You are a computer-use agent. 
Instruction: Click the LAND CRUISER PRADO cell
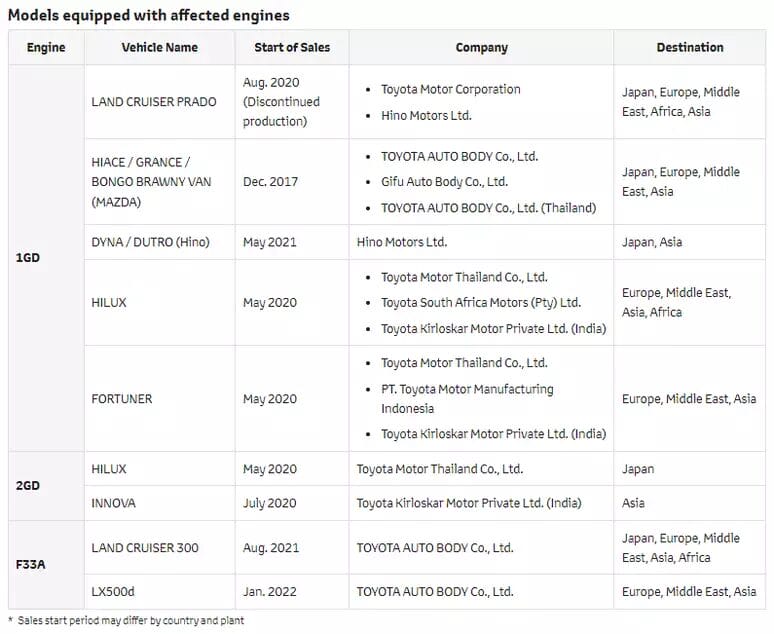(154, 102)
